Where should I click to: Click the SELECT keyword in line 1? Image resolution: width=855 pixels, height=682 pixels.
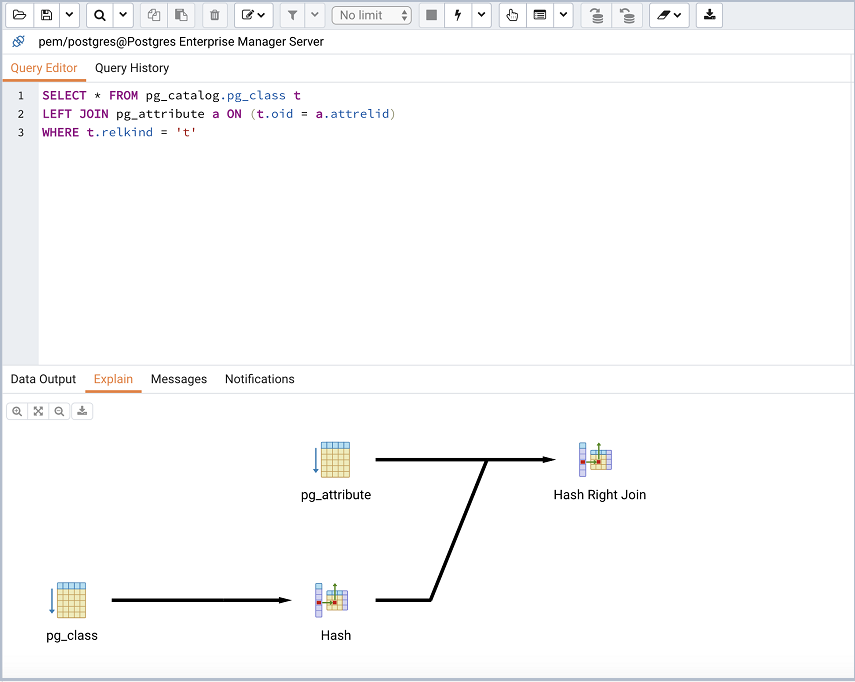point(64,95)
